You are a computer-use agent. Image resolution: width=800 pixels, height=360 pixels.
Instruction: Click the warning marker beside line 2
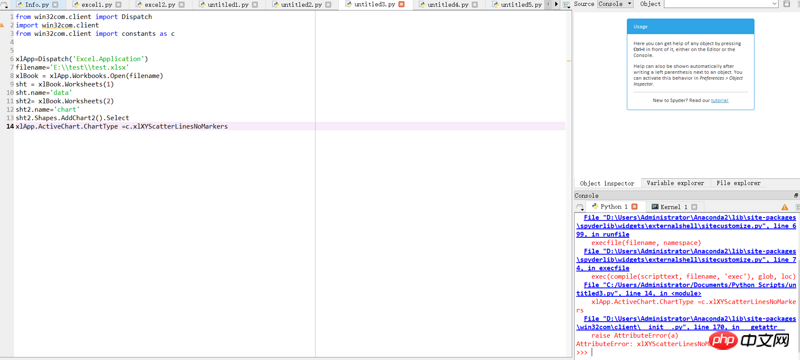[x=2, y=25]
